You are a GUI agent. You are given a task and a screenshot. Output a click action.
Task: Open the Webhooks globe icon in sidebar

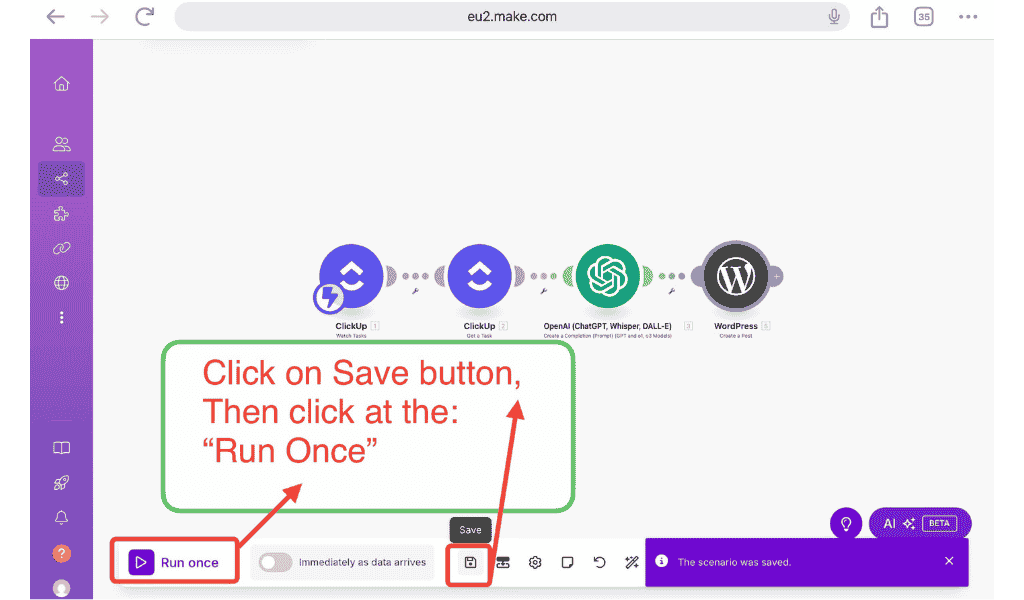point(61,283)
